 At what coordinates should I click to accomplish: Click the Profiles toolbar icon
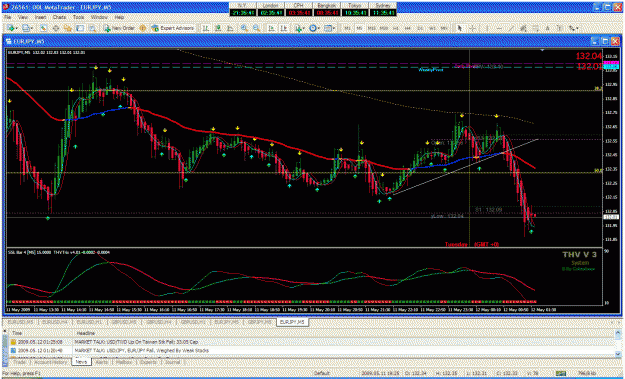coord(25,28)
